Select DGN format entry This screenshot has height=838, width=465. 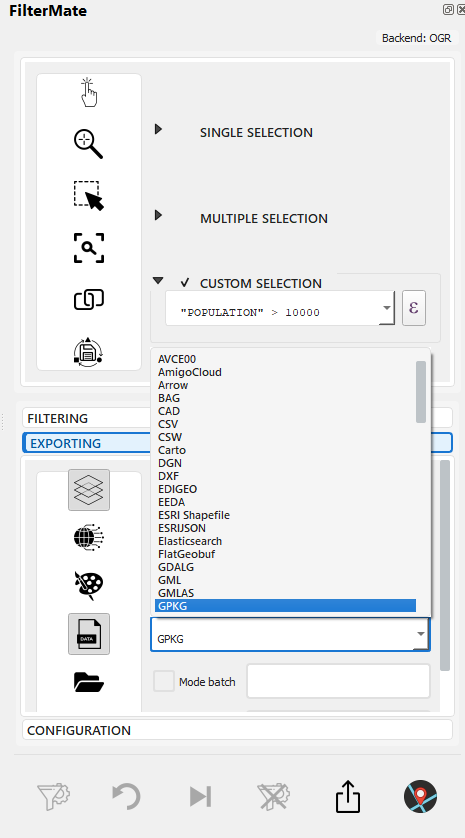coord(285,463)
